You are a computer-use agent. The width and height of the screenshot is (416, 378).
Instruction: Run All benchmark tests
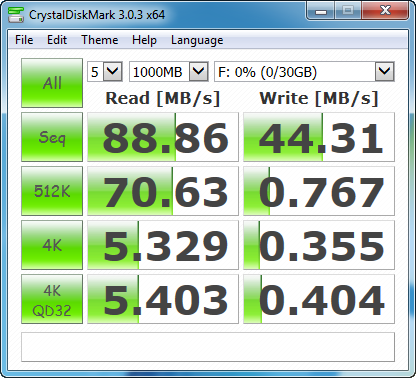click(52, 83)
